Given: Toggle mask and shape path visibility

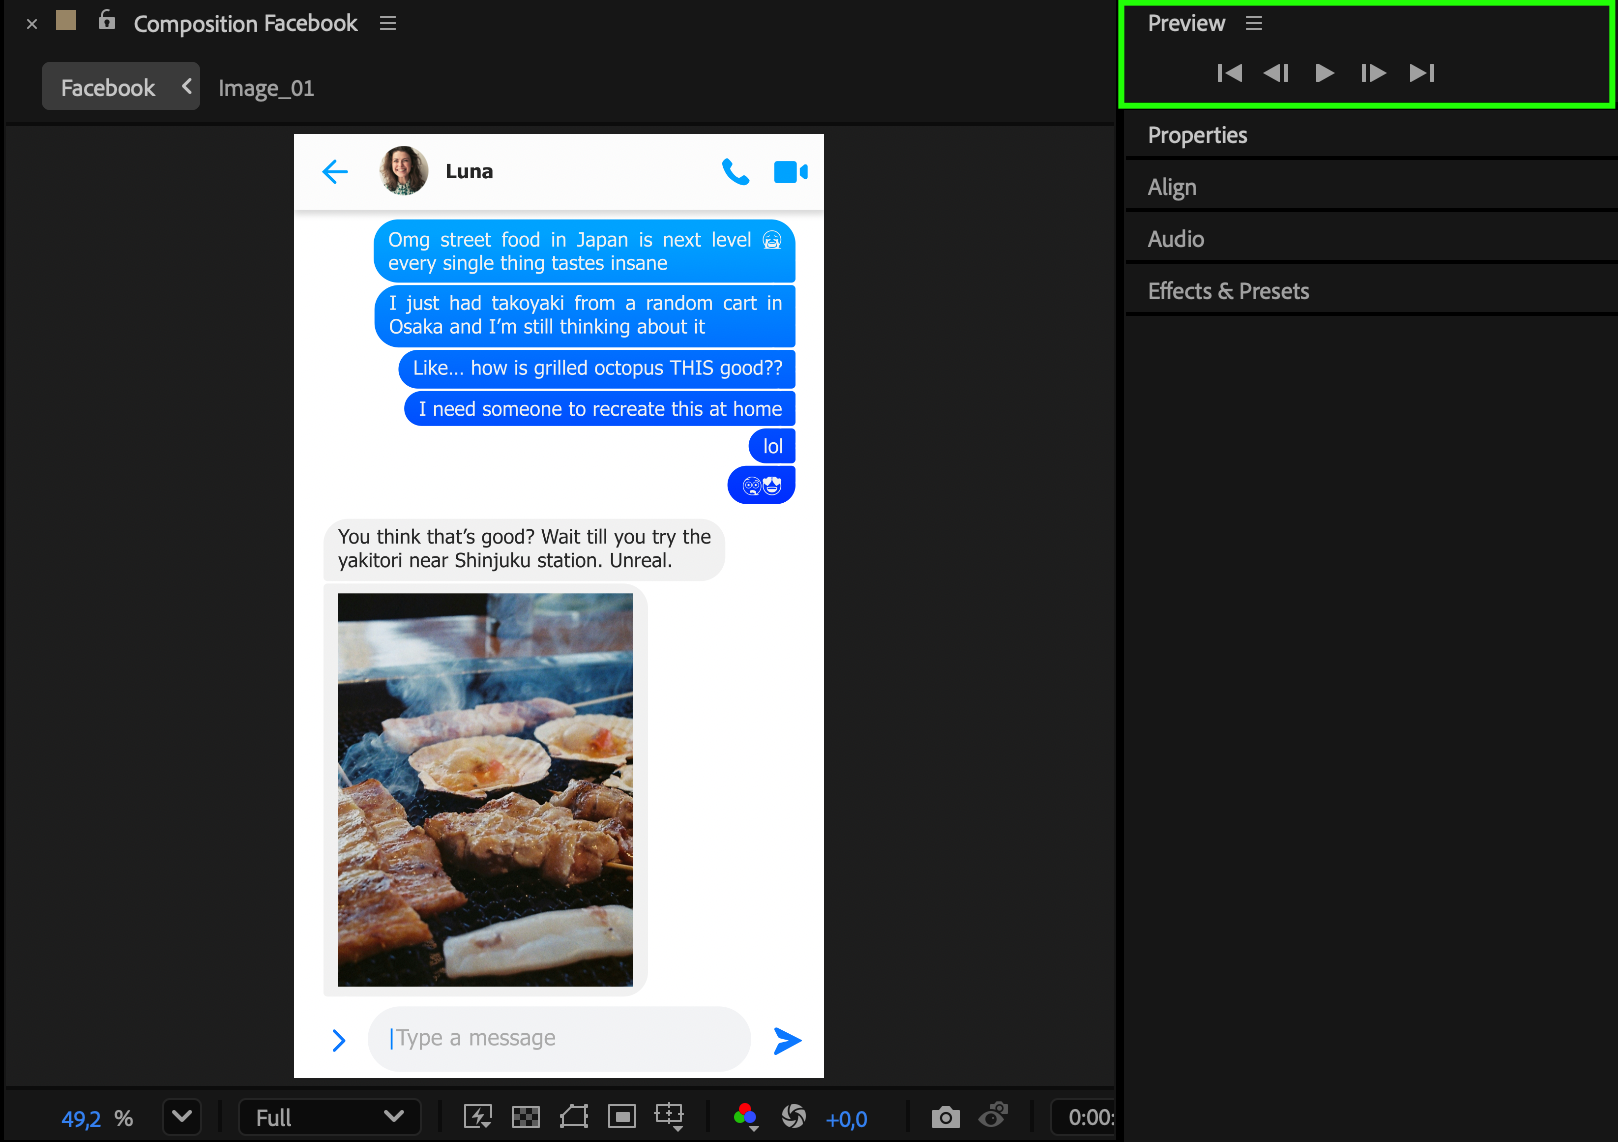Looking at the screenshot, I should point(574,1117).
